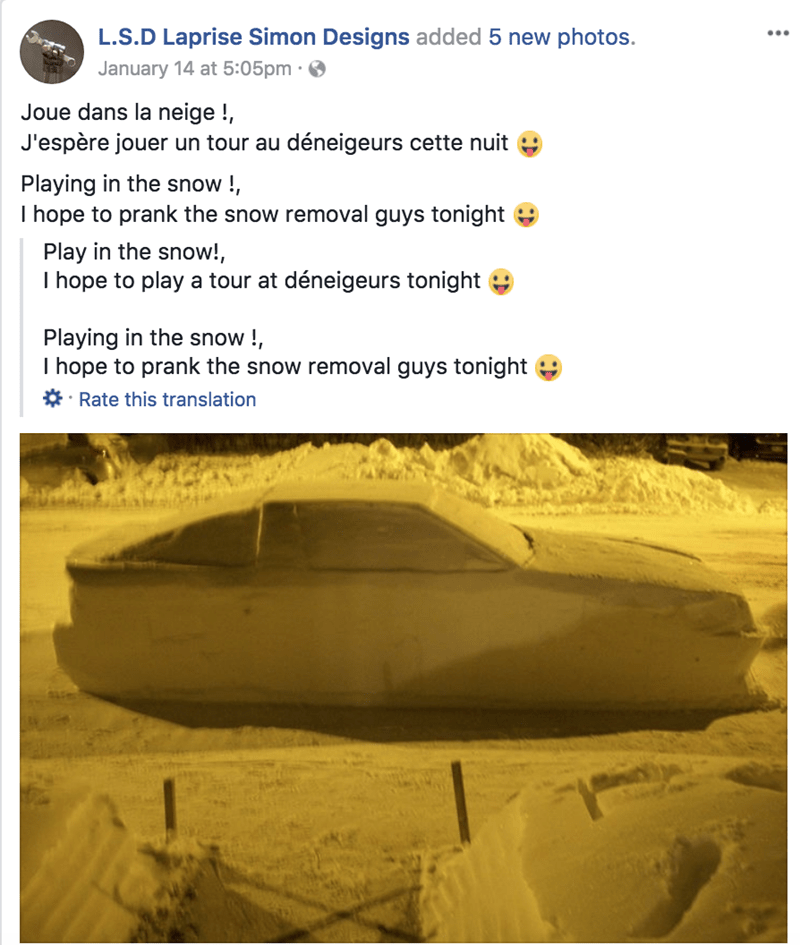The image size is (800, 945).
Task: Click the French text 'Joue dans la neige'
Action: (x=118, y=113)
